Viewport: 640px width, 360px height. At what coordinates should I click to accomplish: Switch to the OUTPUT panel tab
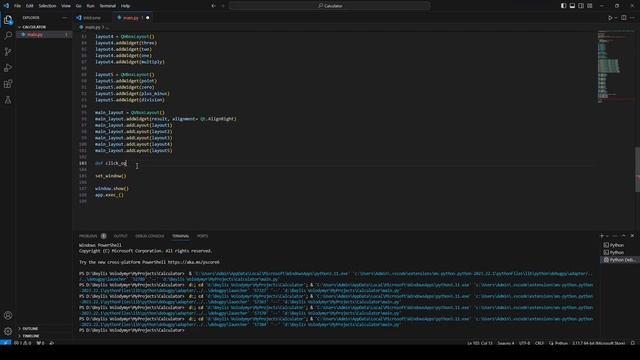(120, 236)
